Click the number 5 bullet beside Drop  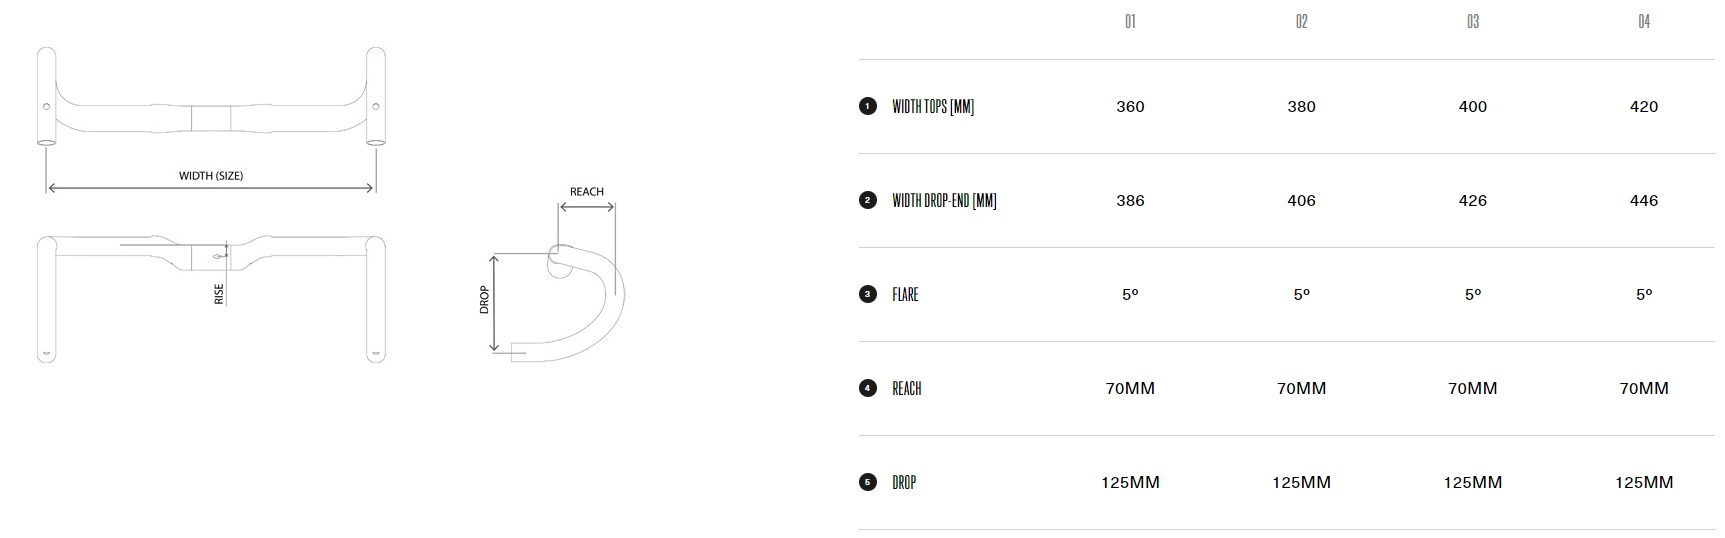867,482
